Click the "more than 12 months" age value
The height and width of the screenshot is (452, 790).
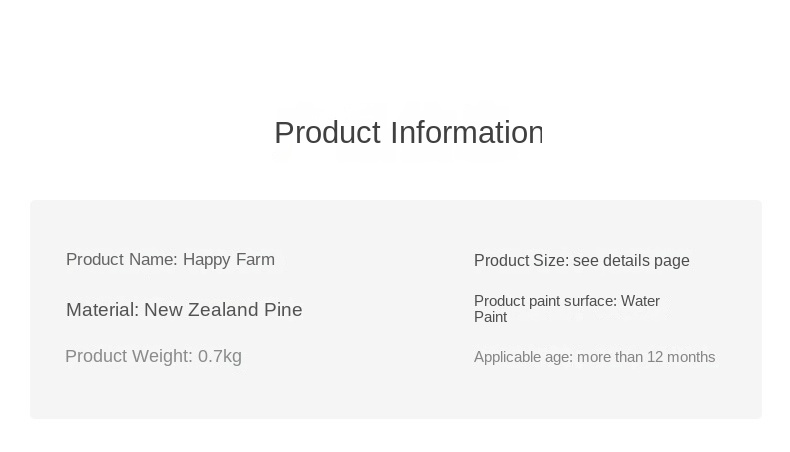(646, 357)
